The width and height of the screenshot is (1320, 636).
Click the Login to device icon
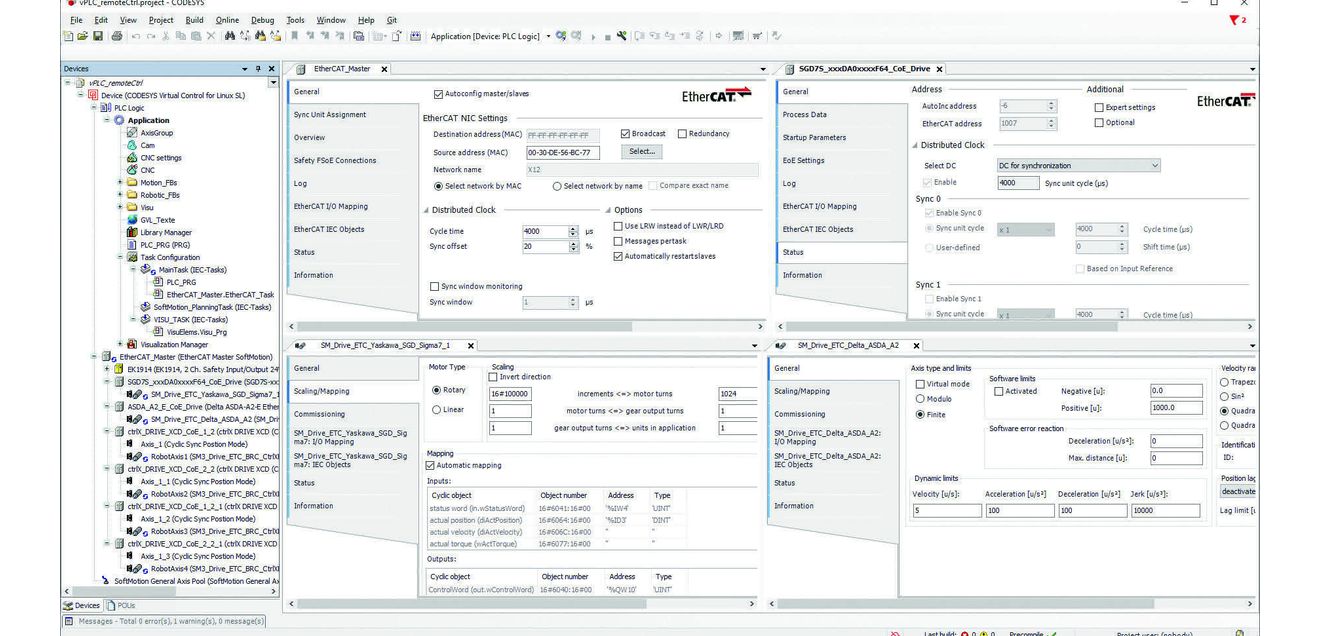click(x=563, y=36)
